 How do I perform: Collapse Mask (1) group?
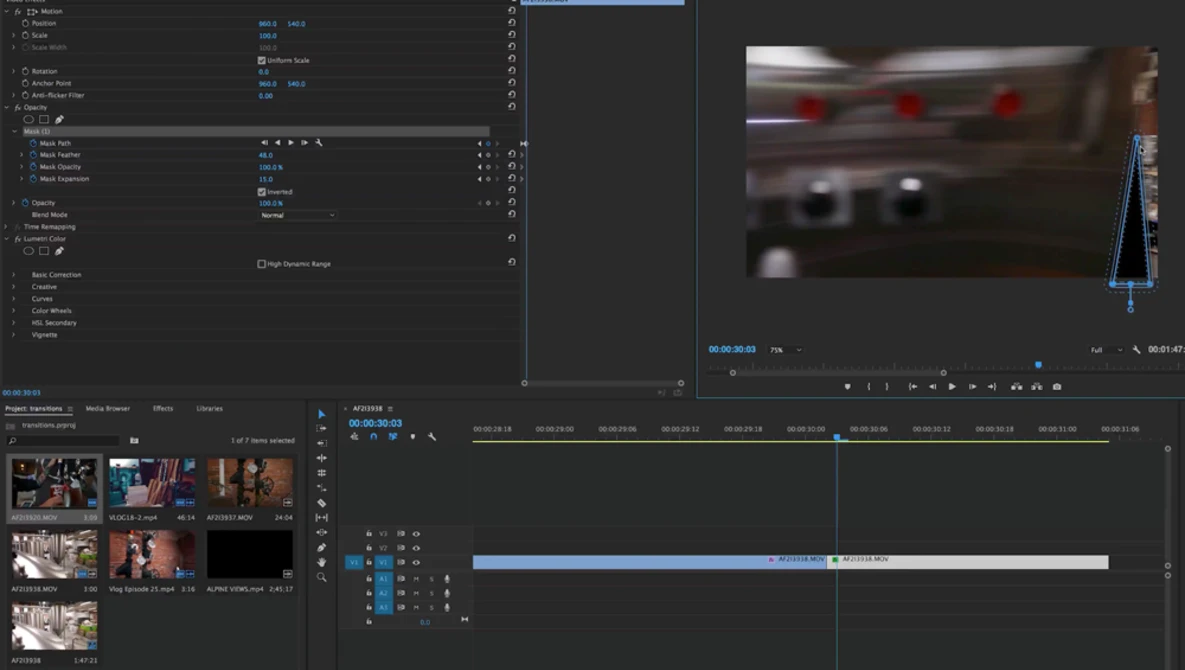click(x=14, y=131)
